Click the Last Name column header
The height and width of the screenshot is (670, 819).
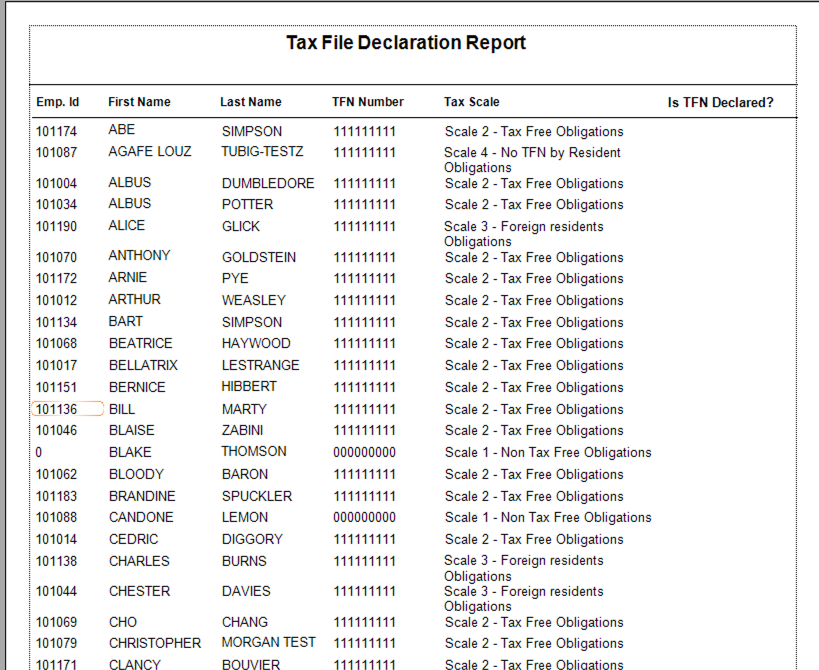pyautogui.click(x=251, y=102)
